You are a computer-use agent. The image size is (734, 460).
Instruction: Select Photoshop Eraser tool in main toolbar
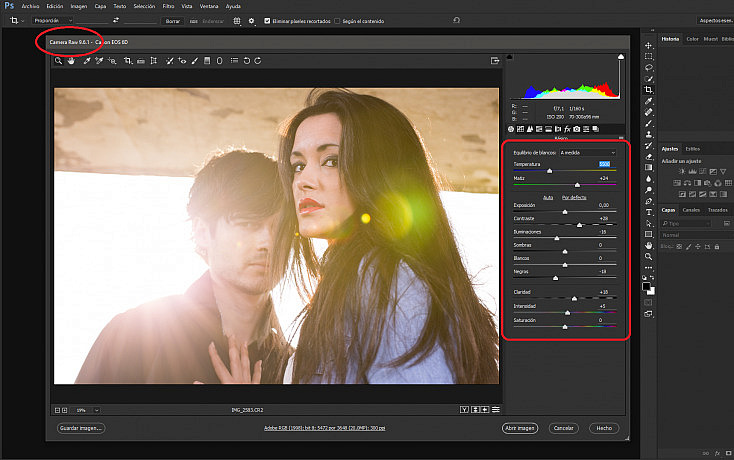[648, 157]
